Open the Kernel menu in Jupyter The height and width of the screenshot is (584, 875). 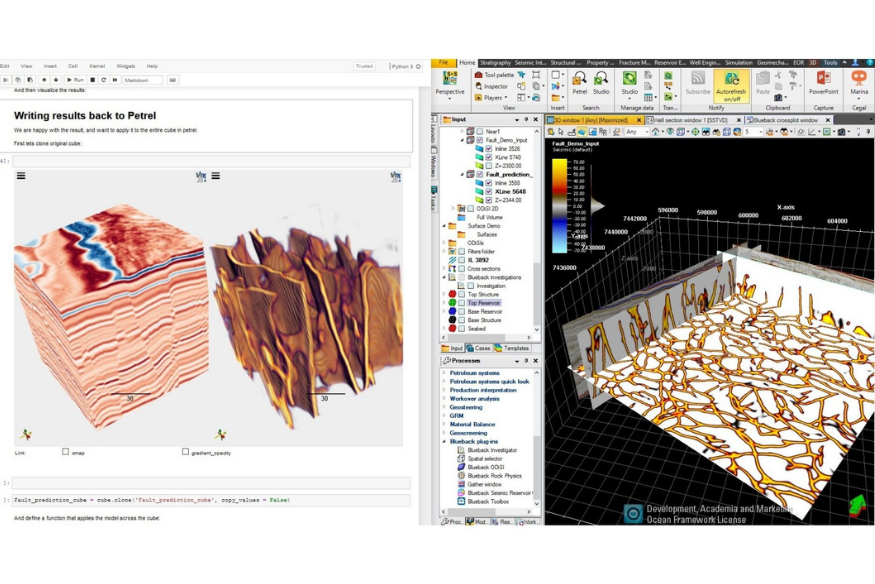pyautogui.click(x=97, y=66)
